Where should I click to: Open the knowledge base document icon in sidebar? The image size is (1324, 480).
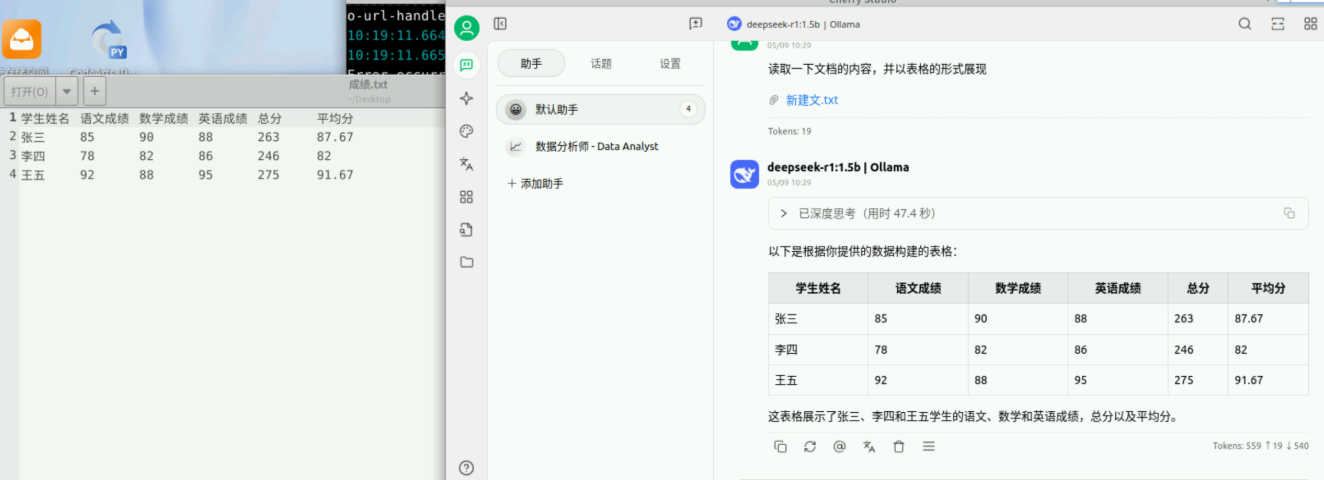pos(466,230)
